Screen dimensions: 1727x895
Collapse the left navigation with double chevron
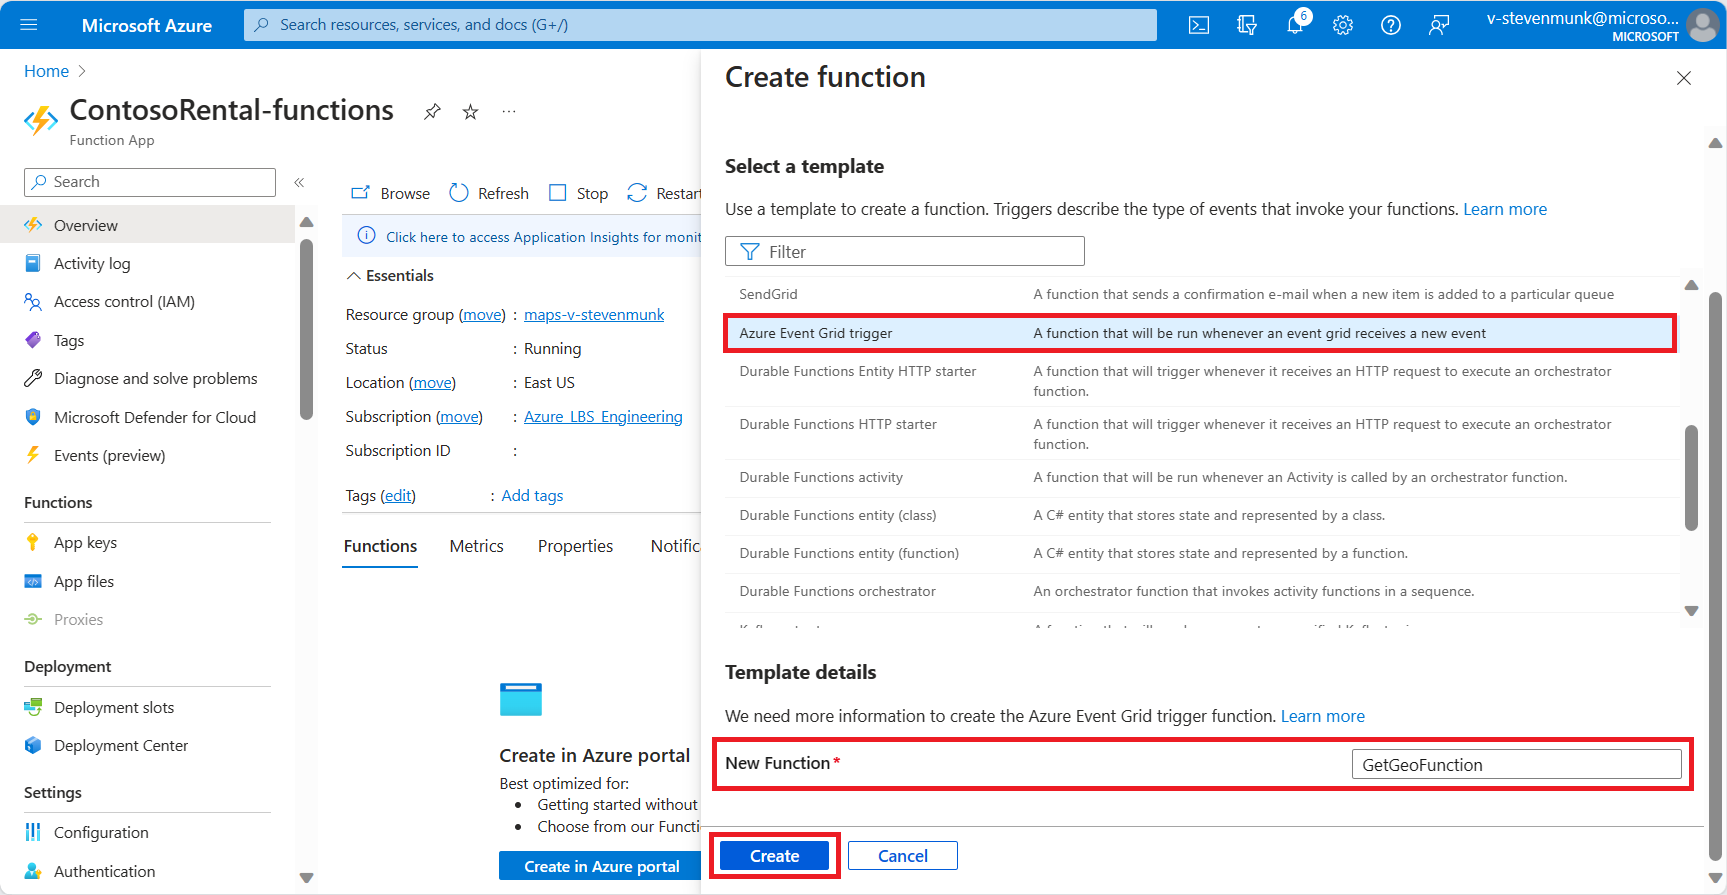(299, 182)
